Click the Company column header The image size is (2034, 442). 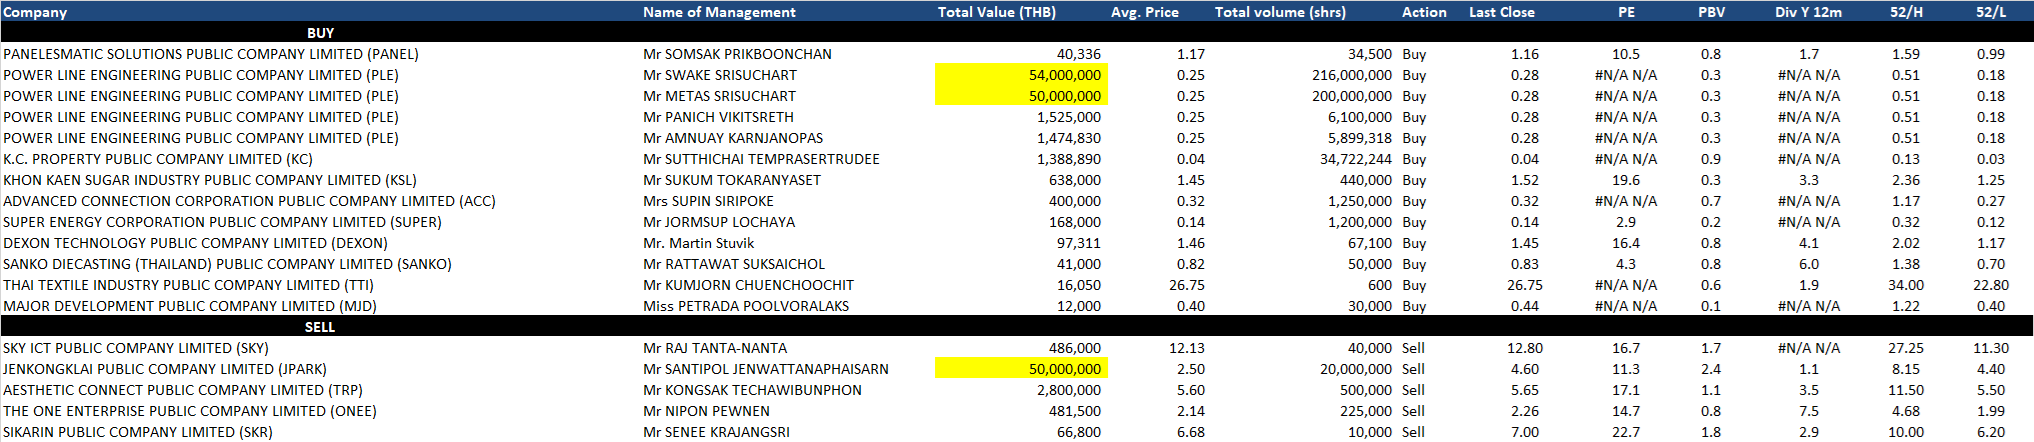click(x=35, y=12)
